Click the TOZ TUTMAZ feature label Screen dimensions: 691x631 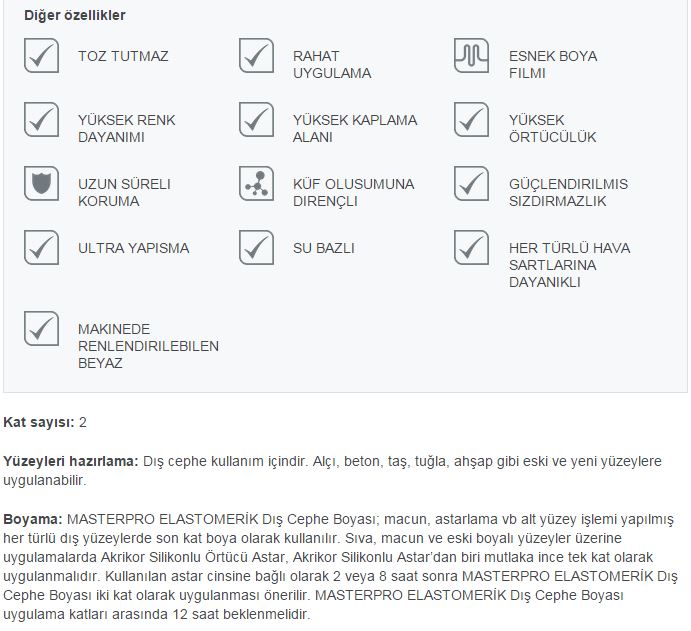click(x=123, y=56)
